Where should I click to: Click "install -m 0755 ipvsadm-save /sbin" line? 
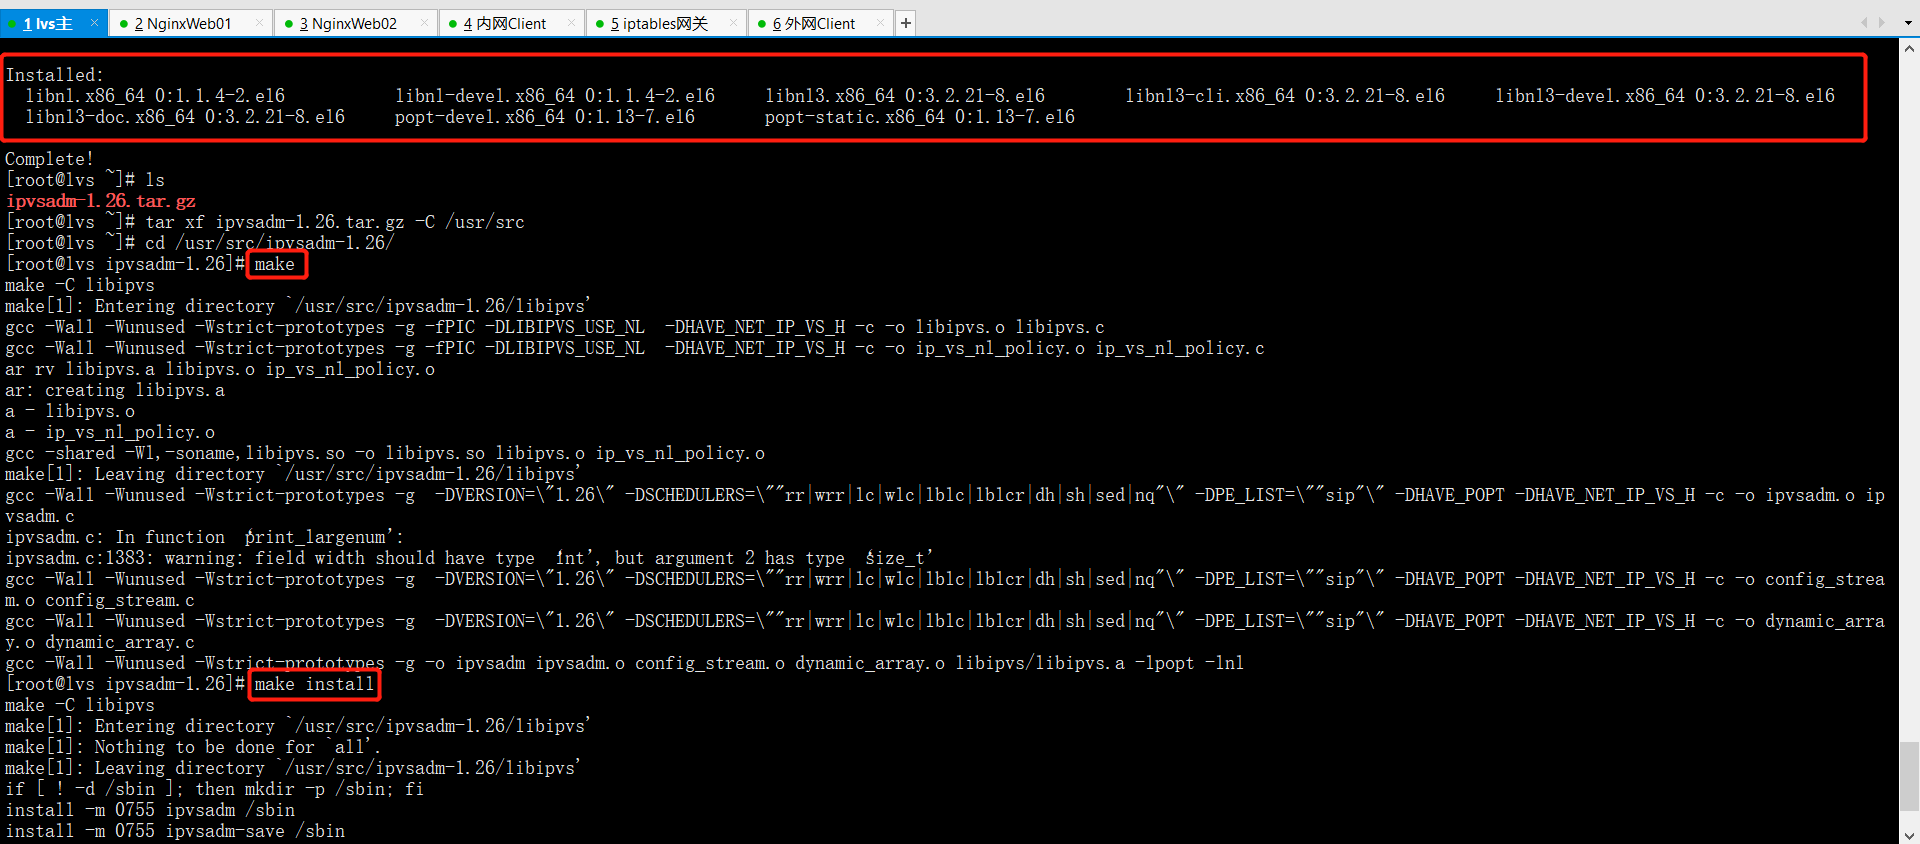pos(175,831)
